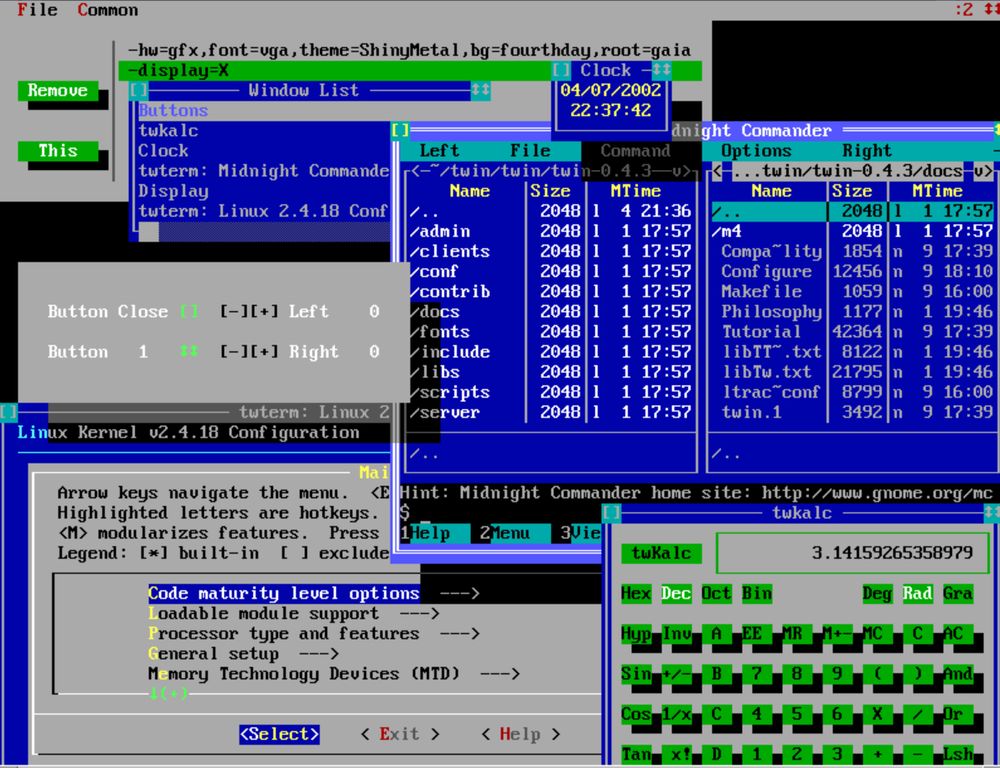Click right panel's back-history arrow before ...twin path
The image size is (1000, 768).
click(717, 171)
